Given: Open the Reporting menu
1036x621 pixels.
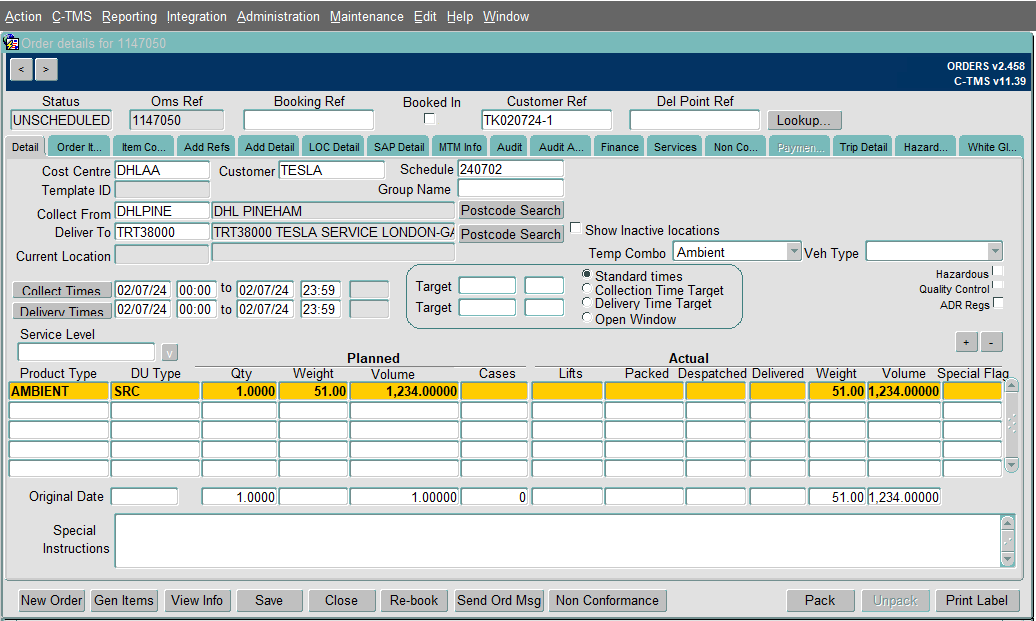Looking at the screenshot, I should click(130, 17).
